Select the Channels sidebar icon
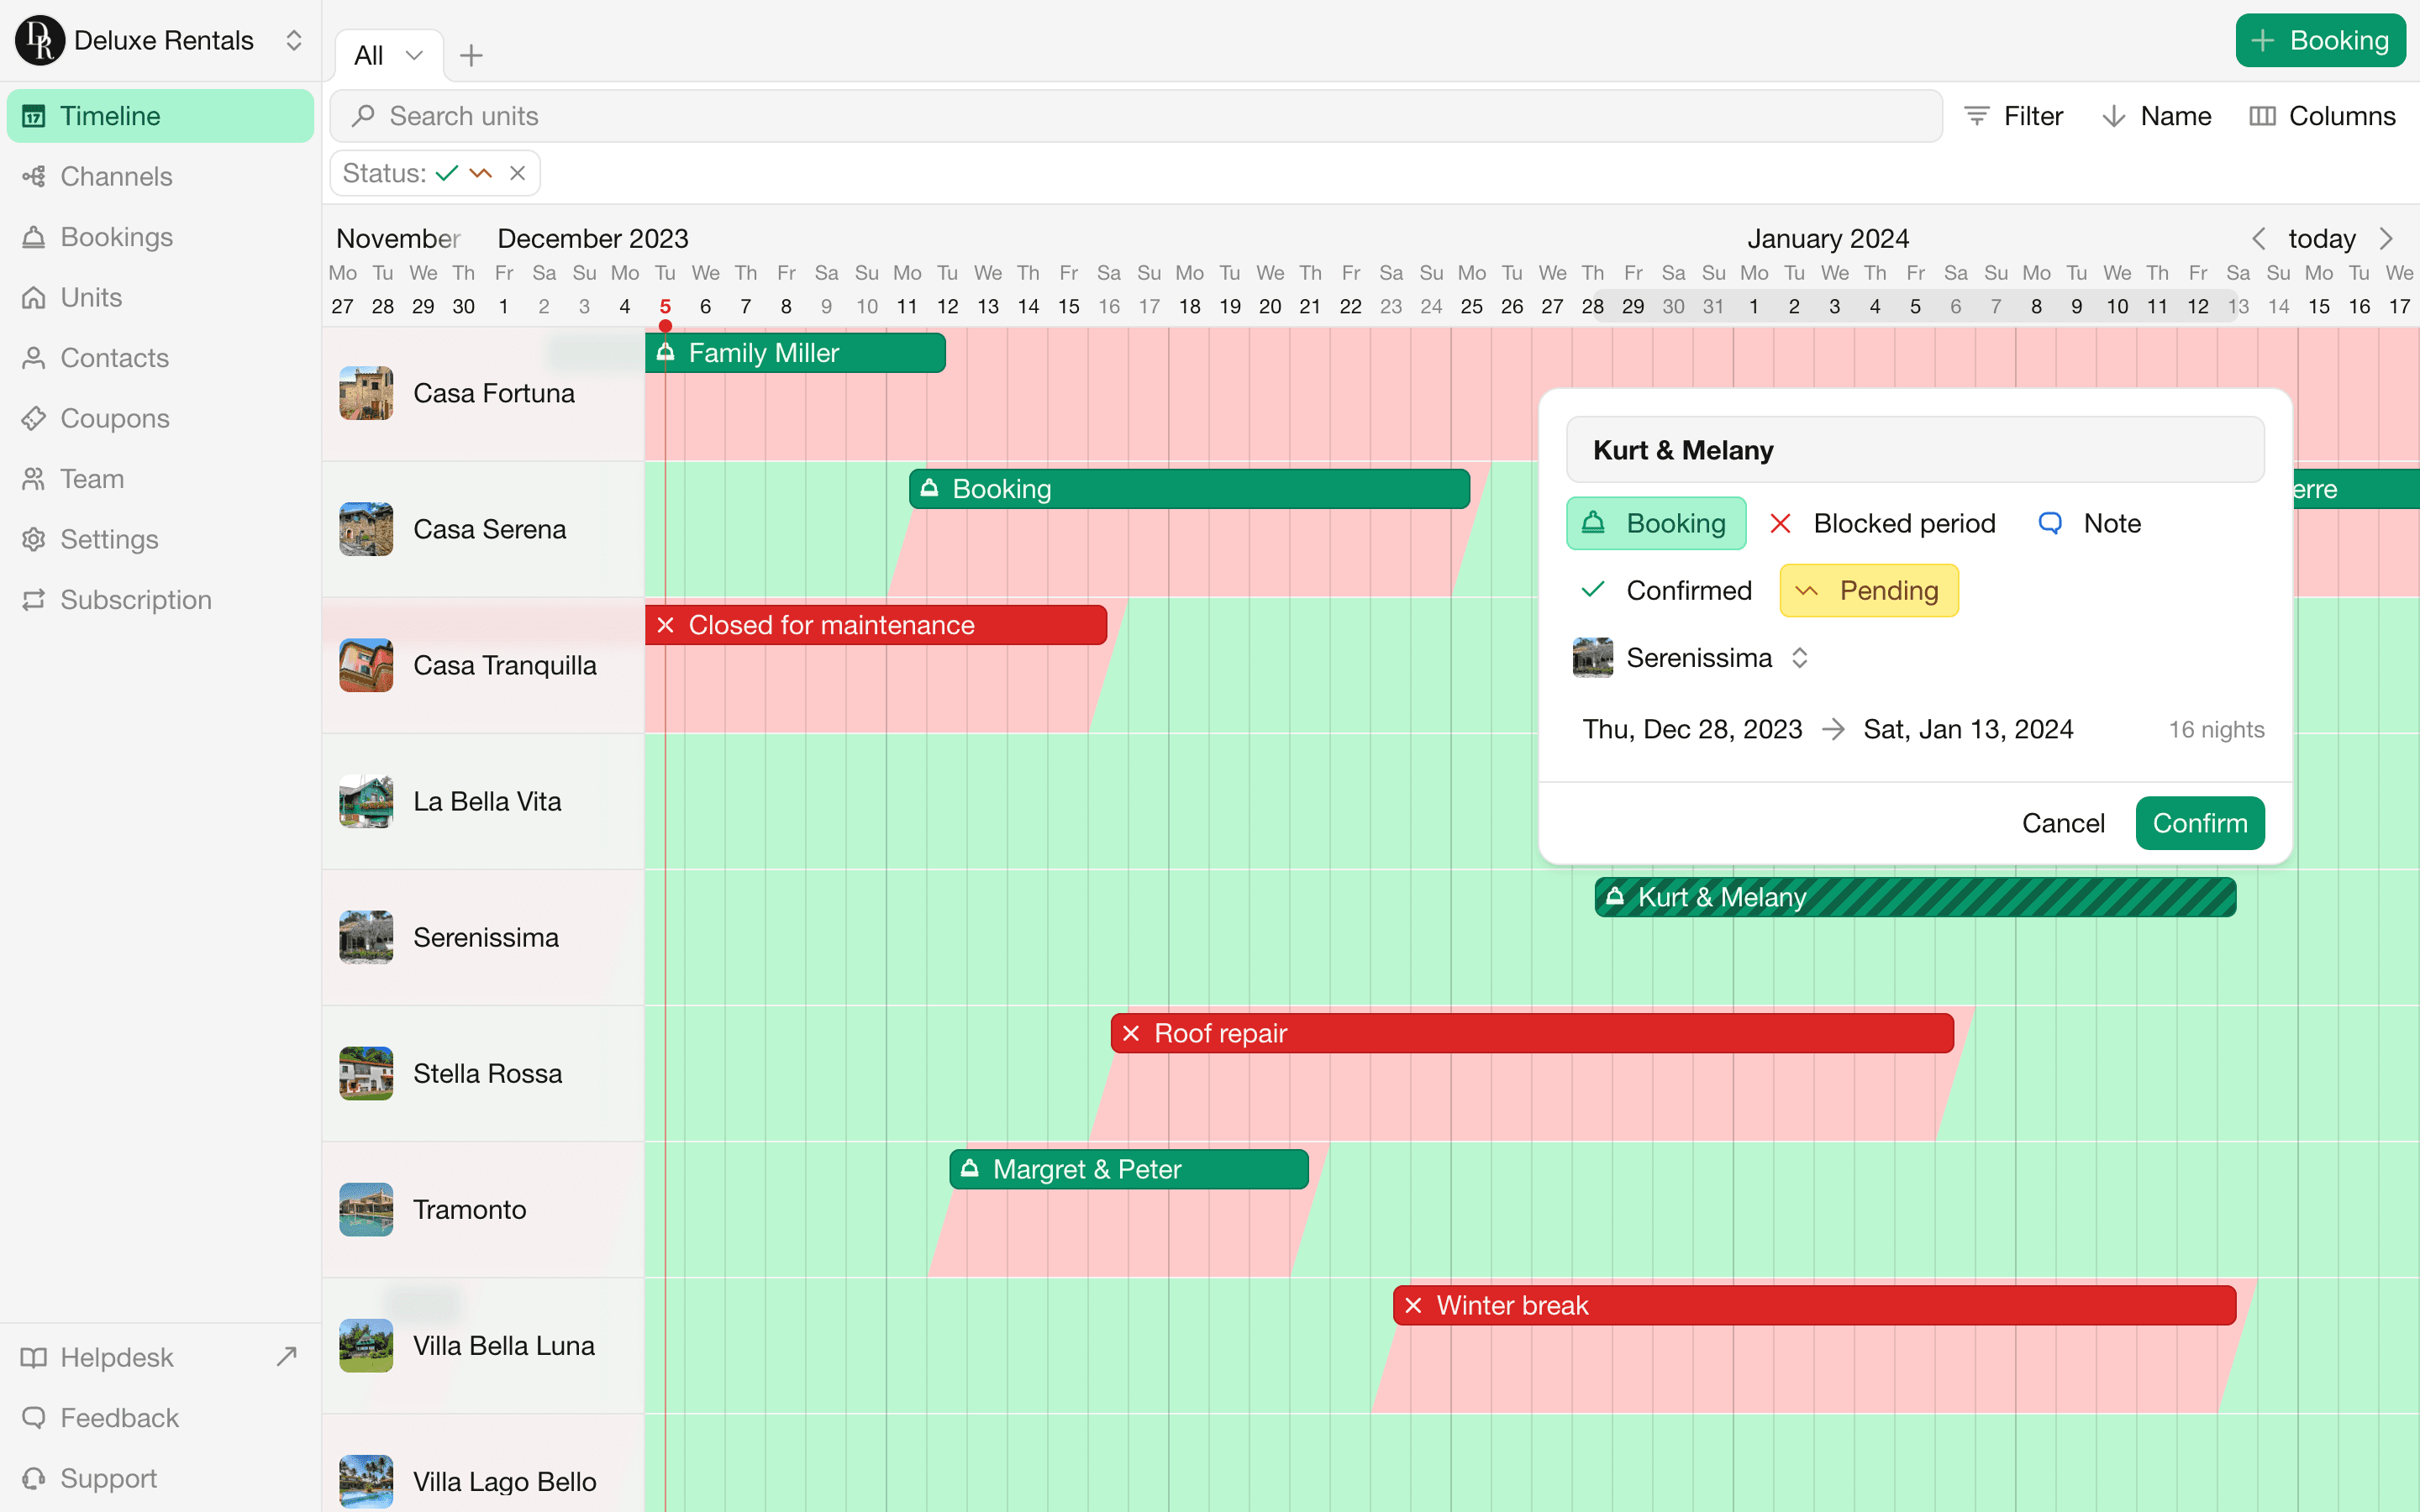The width and height of the screenshot is (2420, 1512). (x=115, y=176)
